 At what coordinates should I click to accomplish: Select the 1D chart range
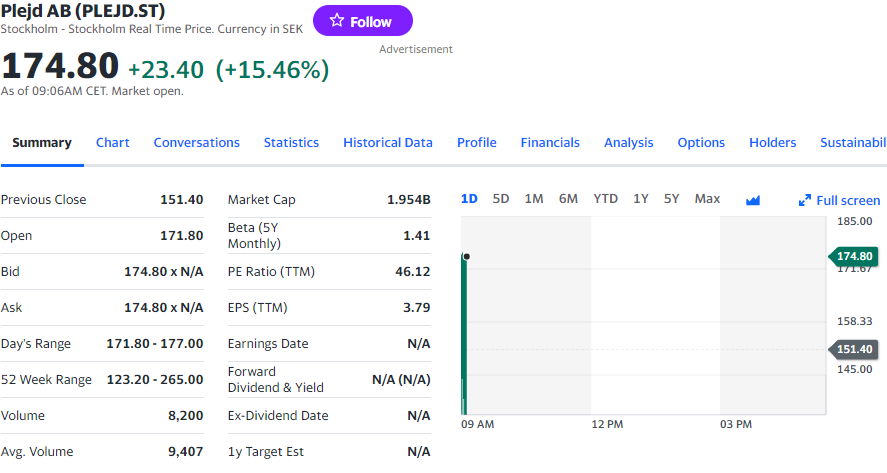tap(469, 199)
